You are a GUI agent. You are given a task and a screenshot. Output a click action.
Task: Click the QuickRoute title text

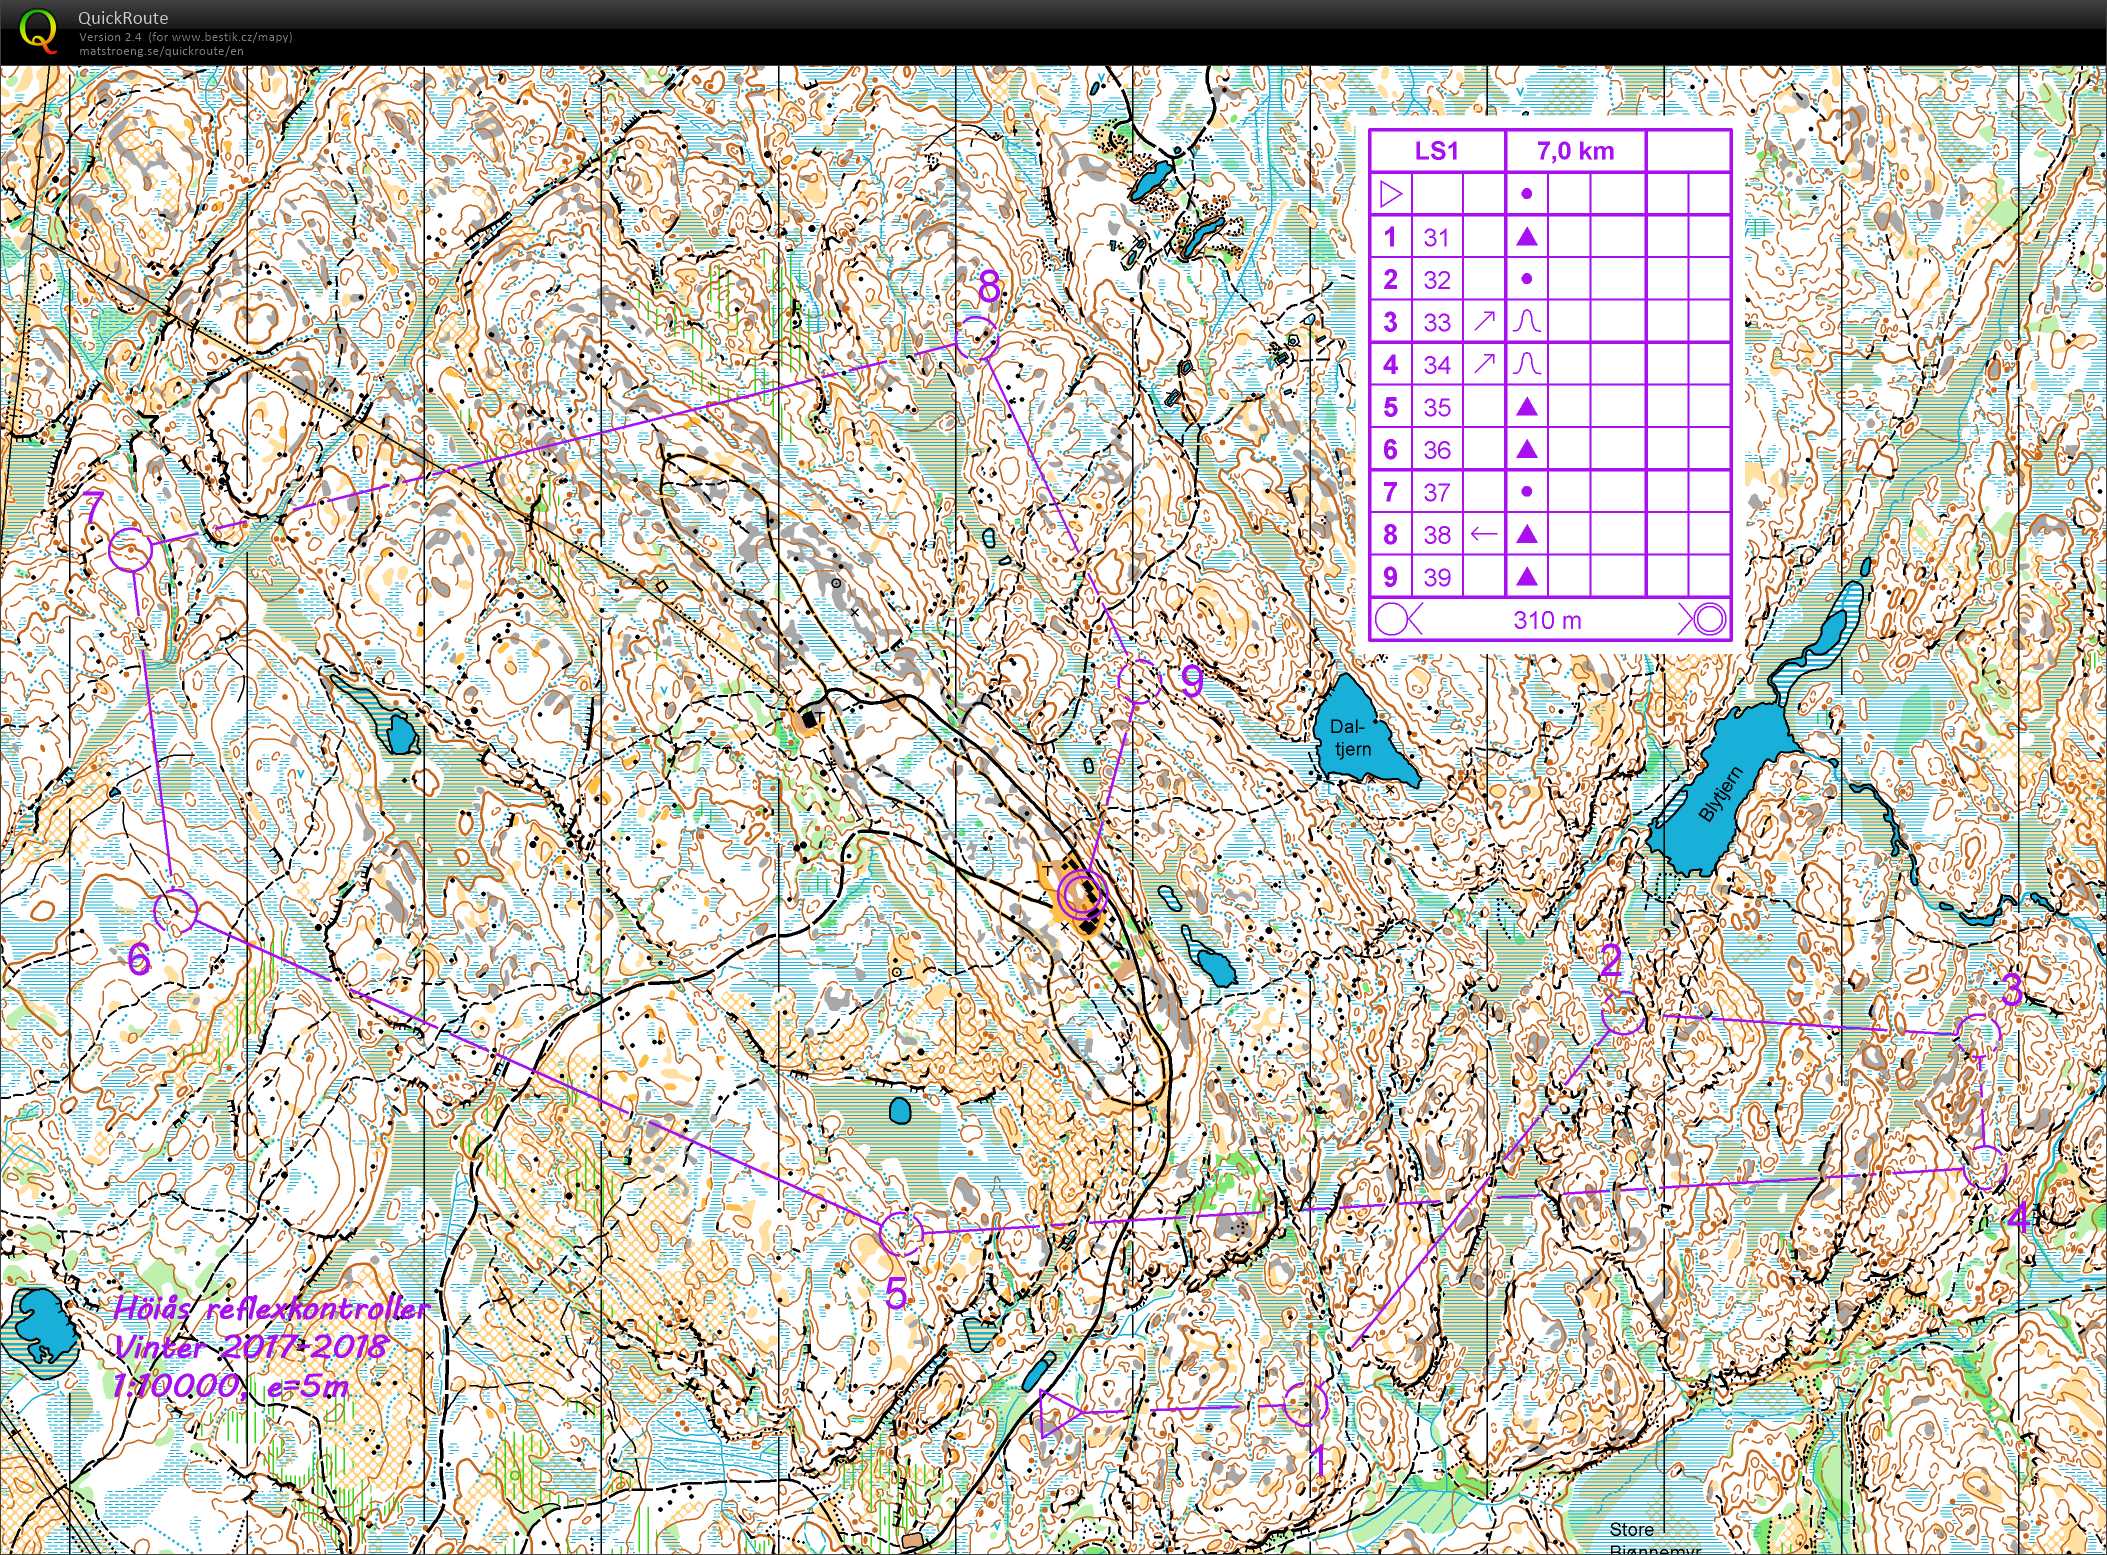coord(123,18)
